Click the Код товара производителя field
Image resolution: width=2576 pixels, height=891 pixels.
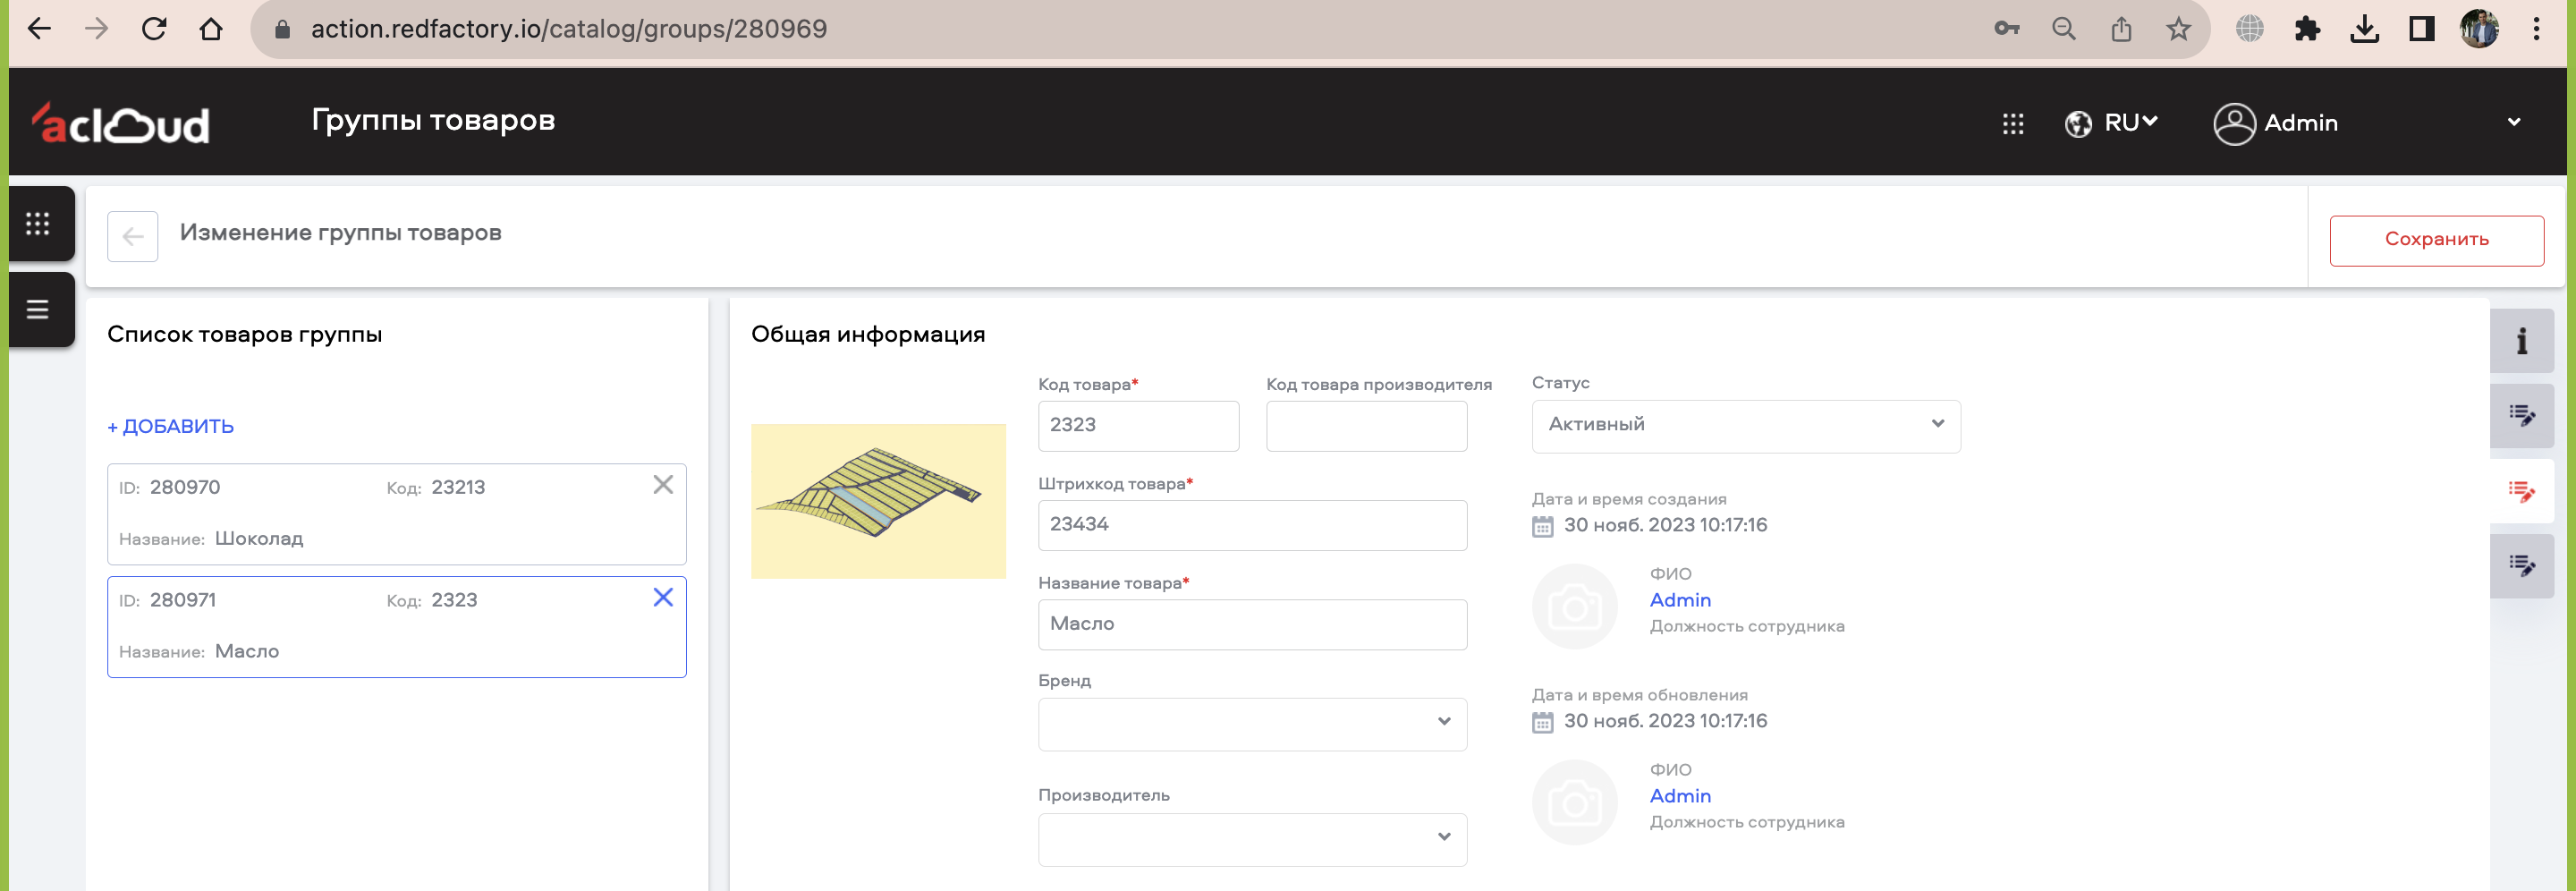click(1366, 426)
